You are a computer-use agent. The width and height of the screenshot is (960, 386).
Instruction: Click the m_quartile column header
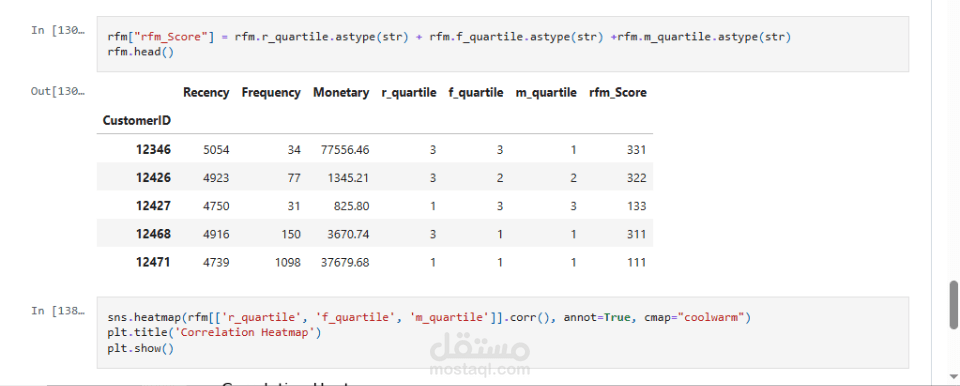546,93
